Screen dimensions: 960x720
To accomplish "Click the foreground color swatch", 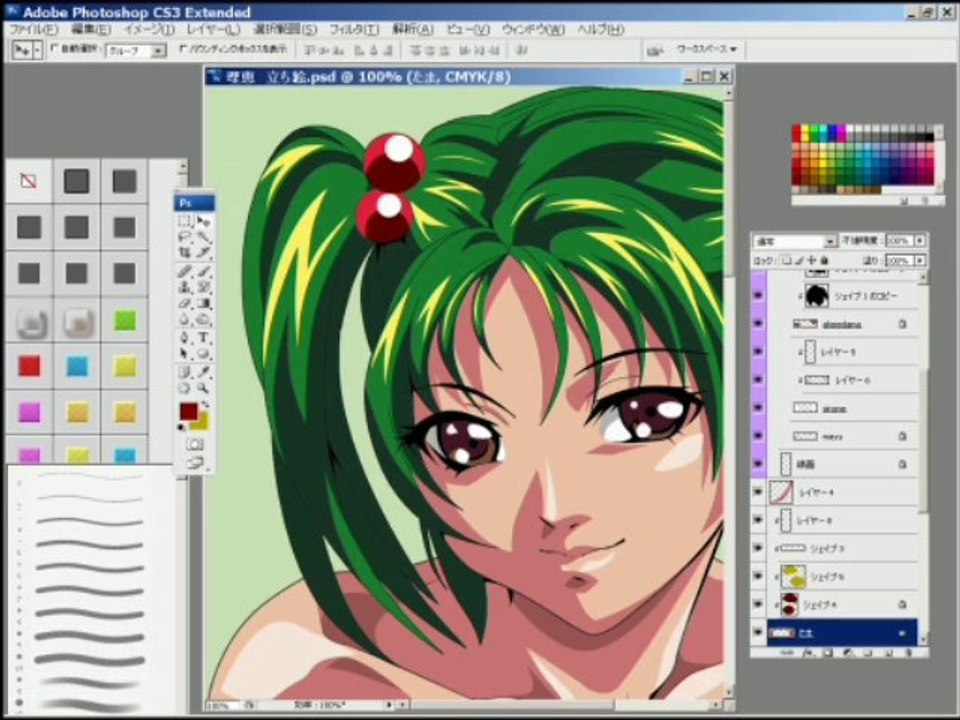I will [x=189, y=411].
